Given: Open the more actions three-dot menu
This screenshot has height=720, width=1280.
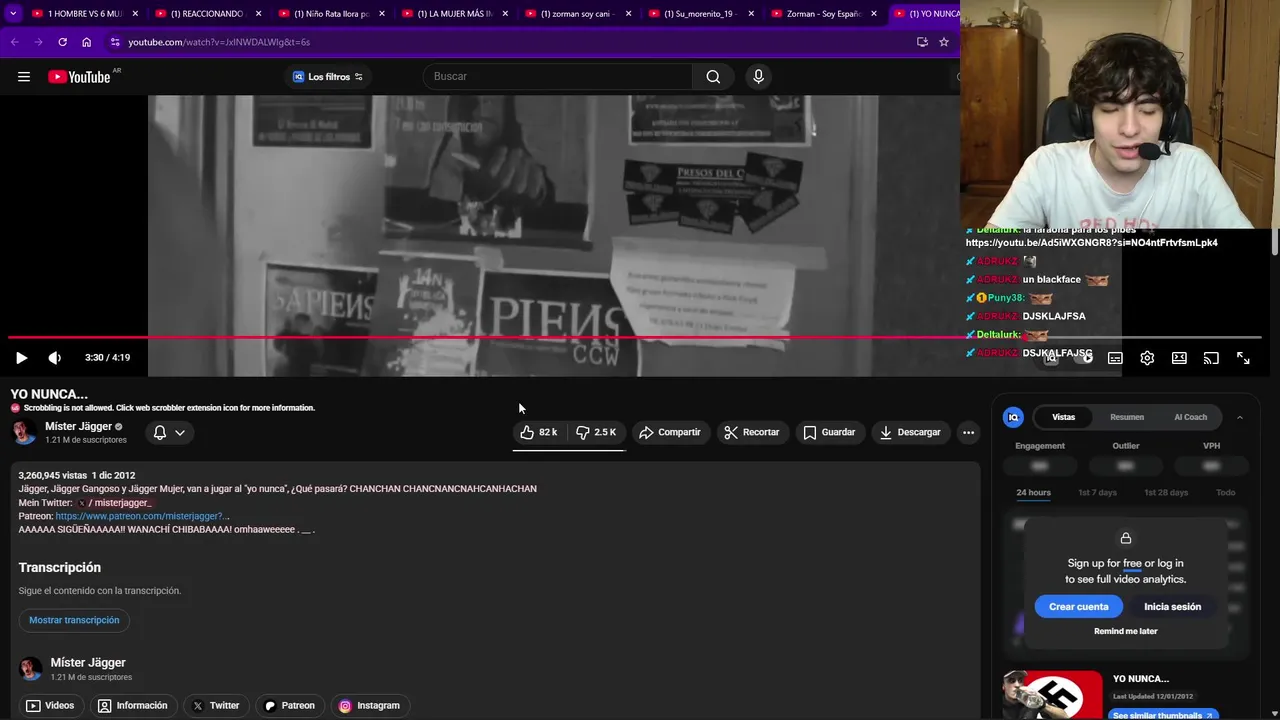Looking at the screenshot, I should (x=968, y=432).
